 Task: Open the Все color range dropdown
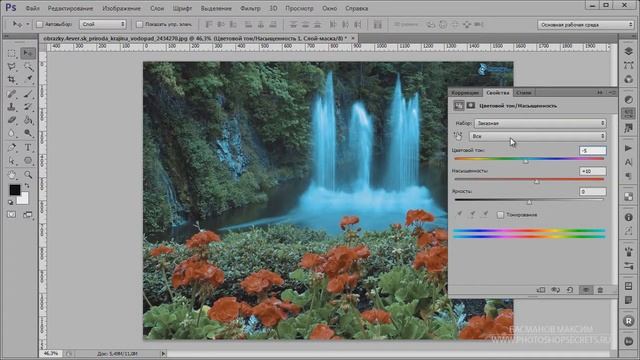538,136
